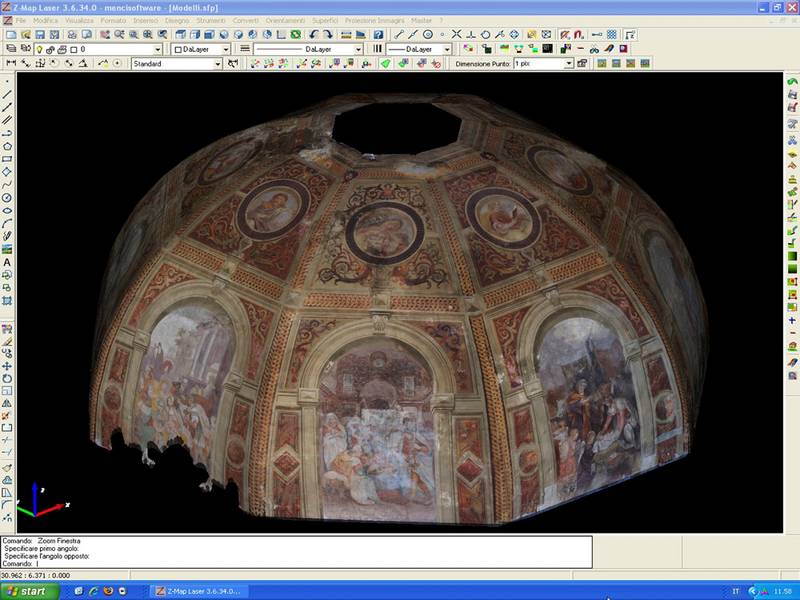Open a file using the folder icon
This screenshot has width=800, height=600.
coord(26,35)
